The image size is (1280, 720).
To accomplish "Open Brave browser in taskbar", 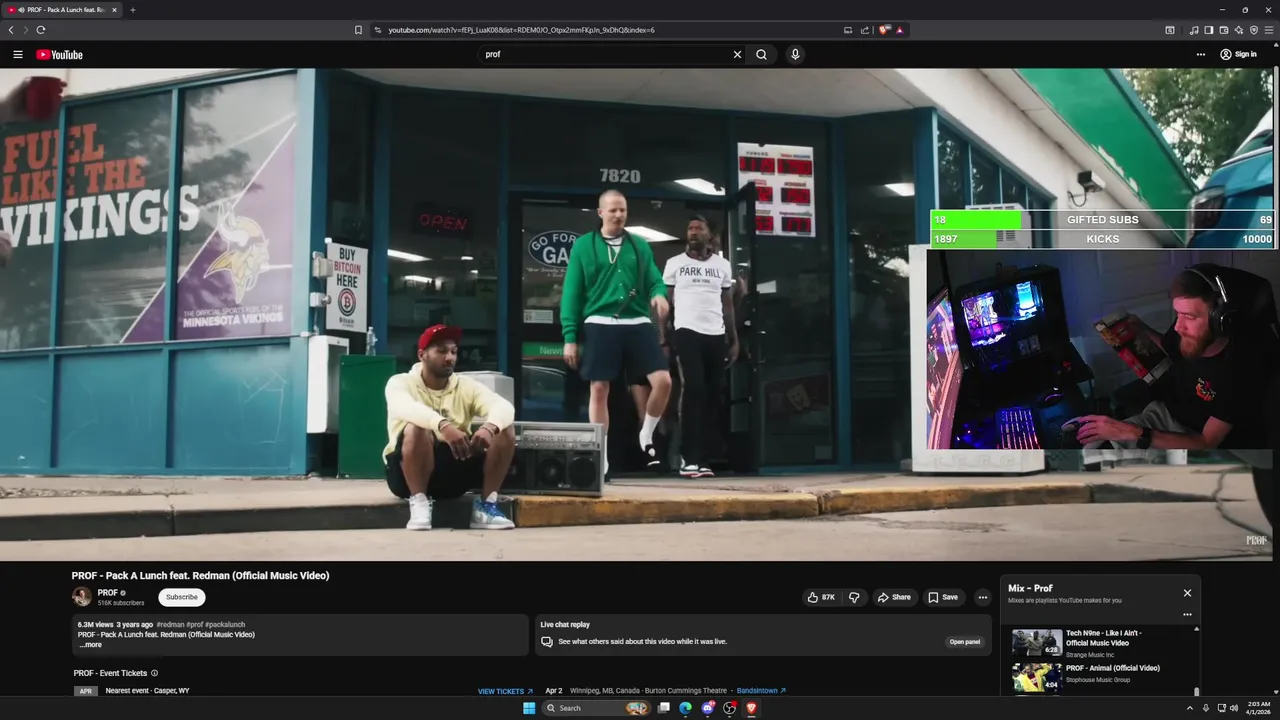I will (751, 708).
